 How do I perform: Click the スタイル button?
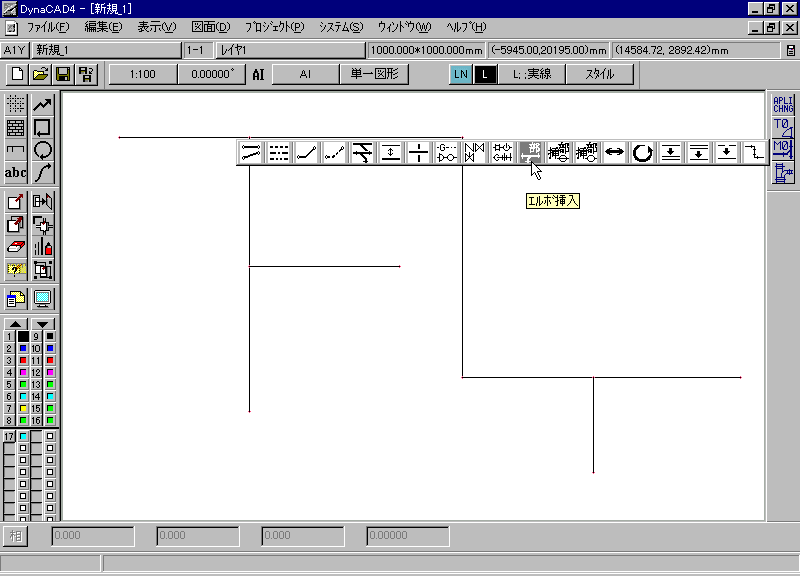600,74
